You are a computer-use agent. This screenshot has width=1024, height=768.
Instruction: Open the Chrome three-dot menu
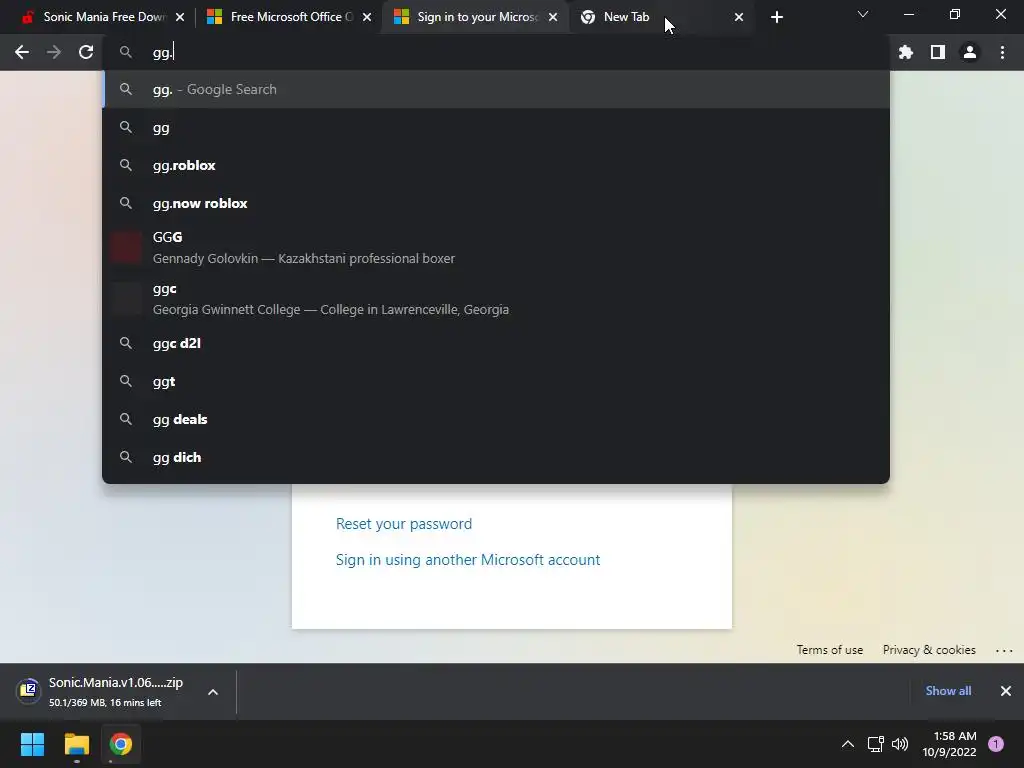(1002, 52)
